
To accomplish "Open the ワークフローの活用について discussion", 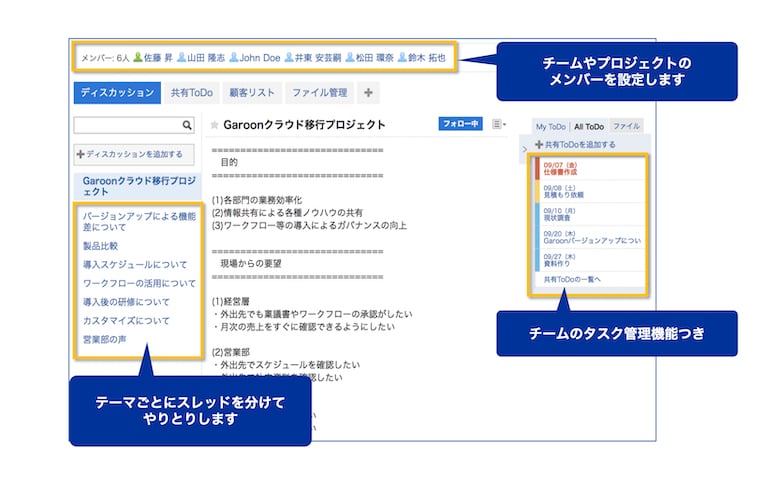I will (x=139, y=284).
